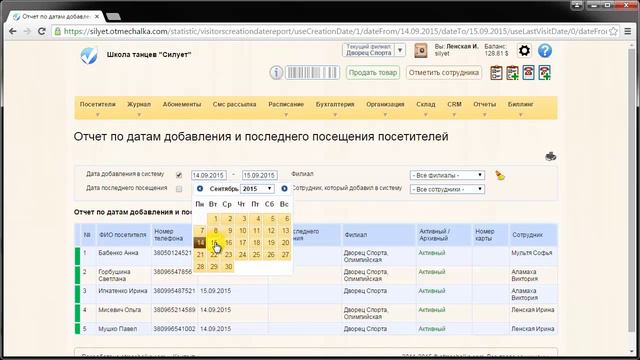Click the green padlock in address bar
Viewport: 640px width, 360px height.
58,31
